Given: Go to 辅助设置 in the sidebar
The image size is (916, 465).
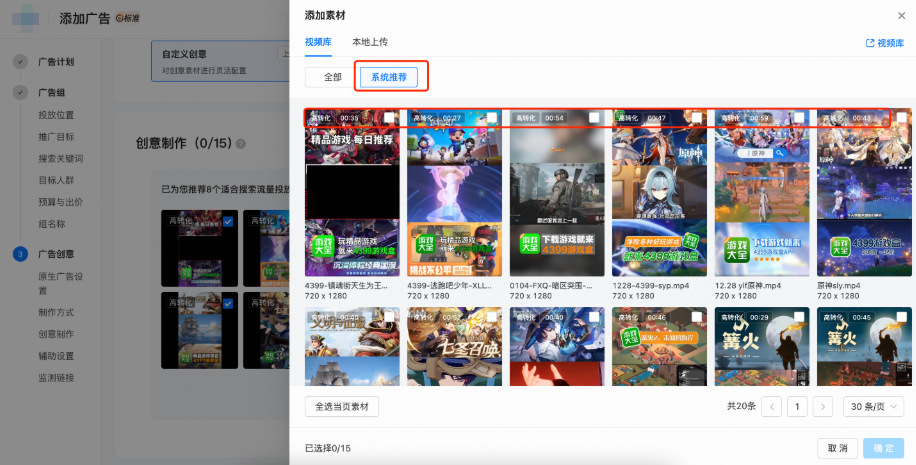Looking at the screenshot, I should pyautogui.click(x=56, y=356).
